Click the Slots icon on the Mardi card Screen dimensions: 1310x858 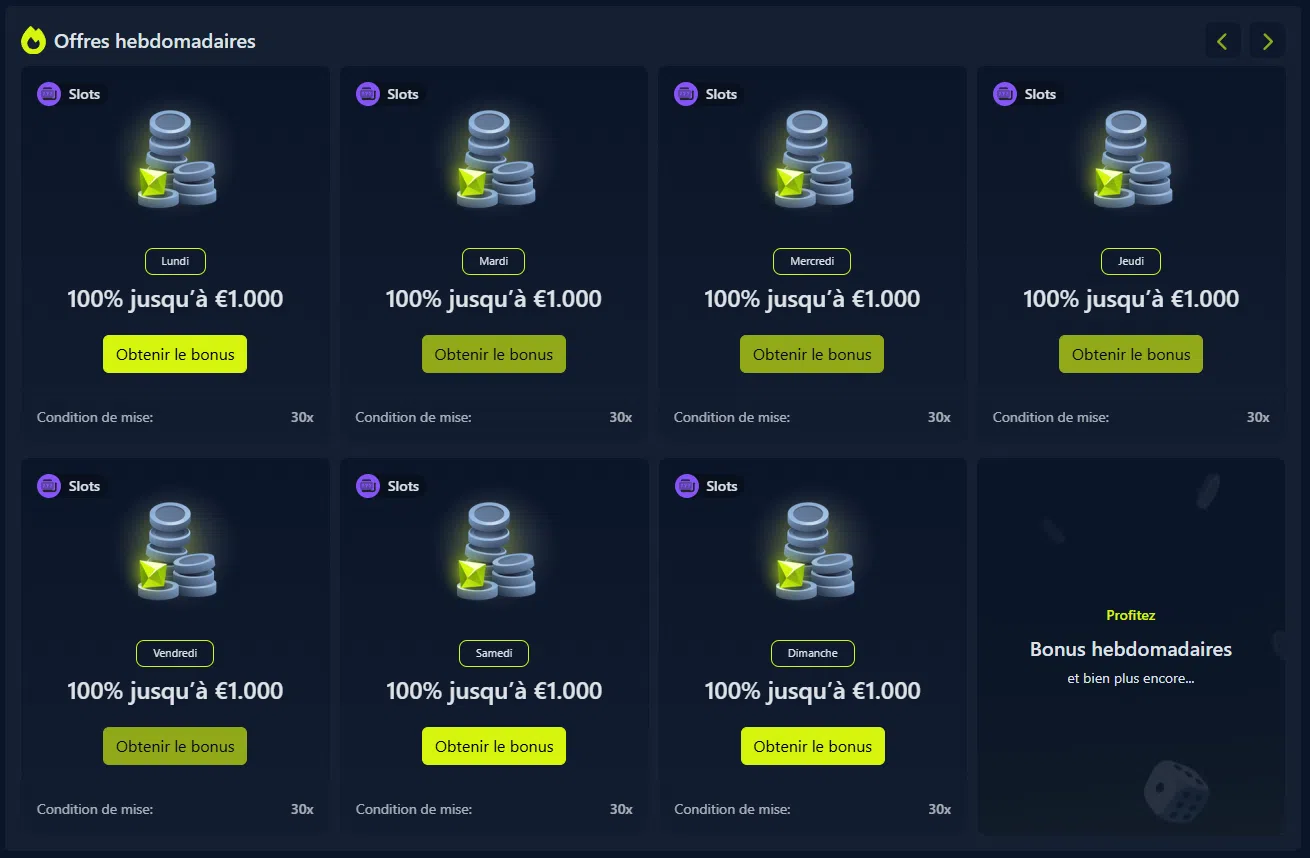pos(368,94)
